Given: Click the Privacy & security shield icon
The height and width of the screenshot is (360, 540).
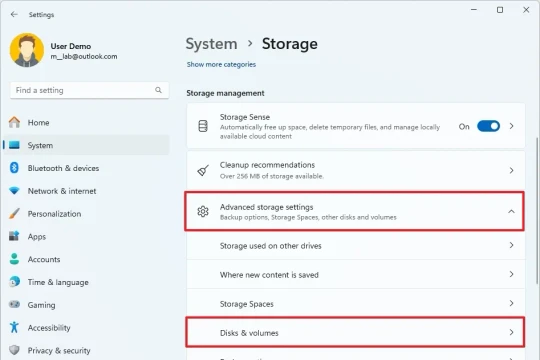Looking at the screenshot, I should pyautogui.click(x=14, y=350).
